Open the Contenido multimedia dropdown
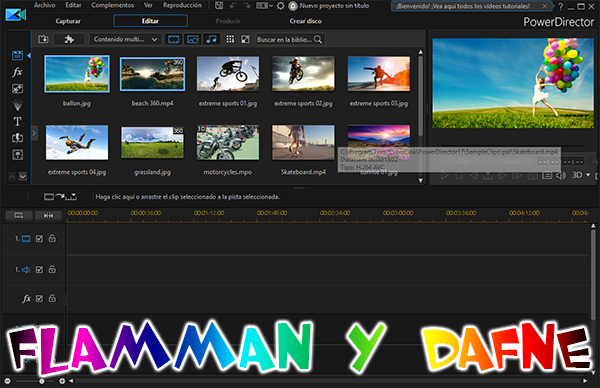Viewport: 600px width, 388px height. pyautogui.click(x=125, y=39)
